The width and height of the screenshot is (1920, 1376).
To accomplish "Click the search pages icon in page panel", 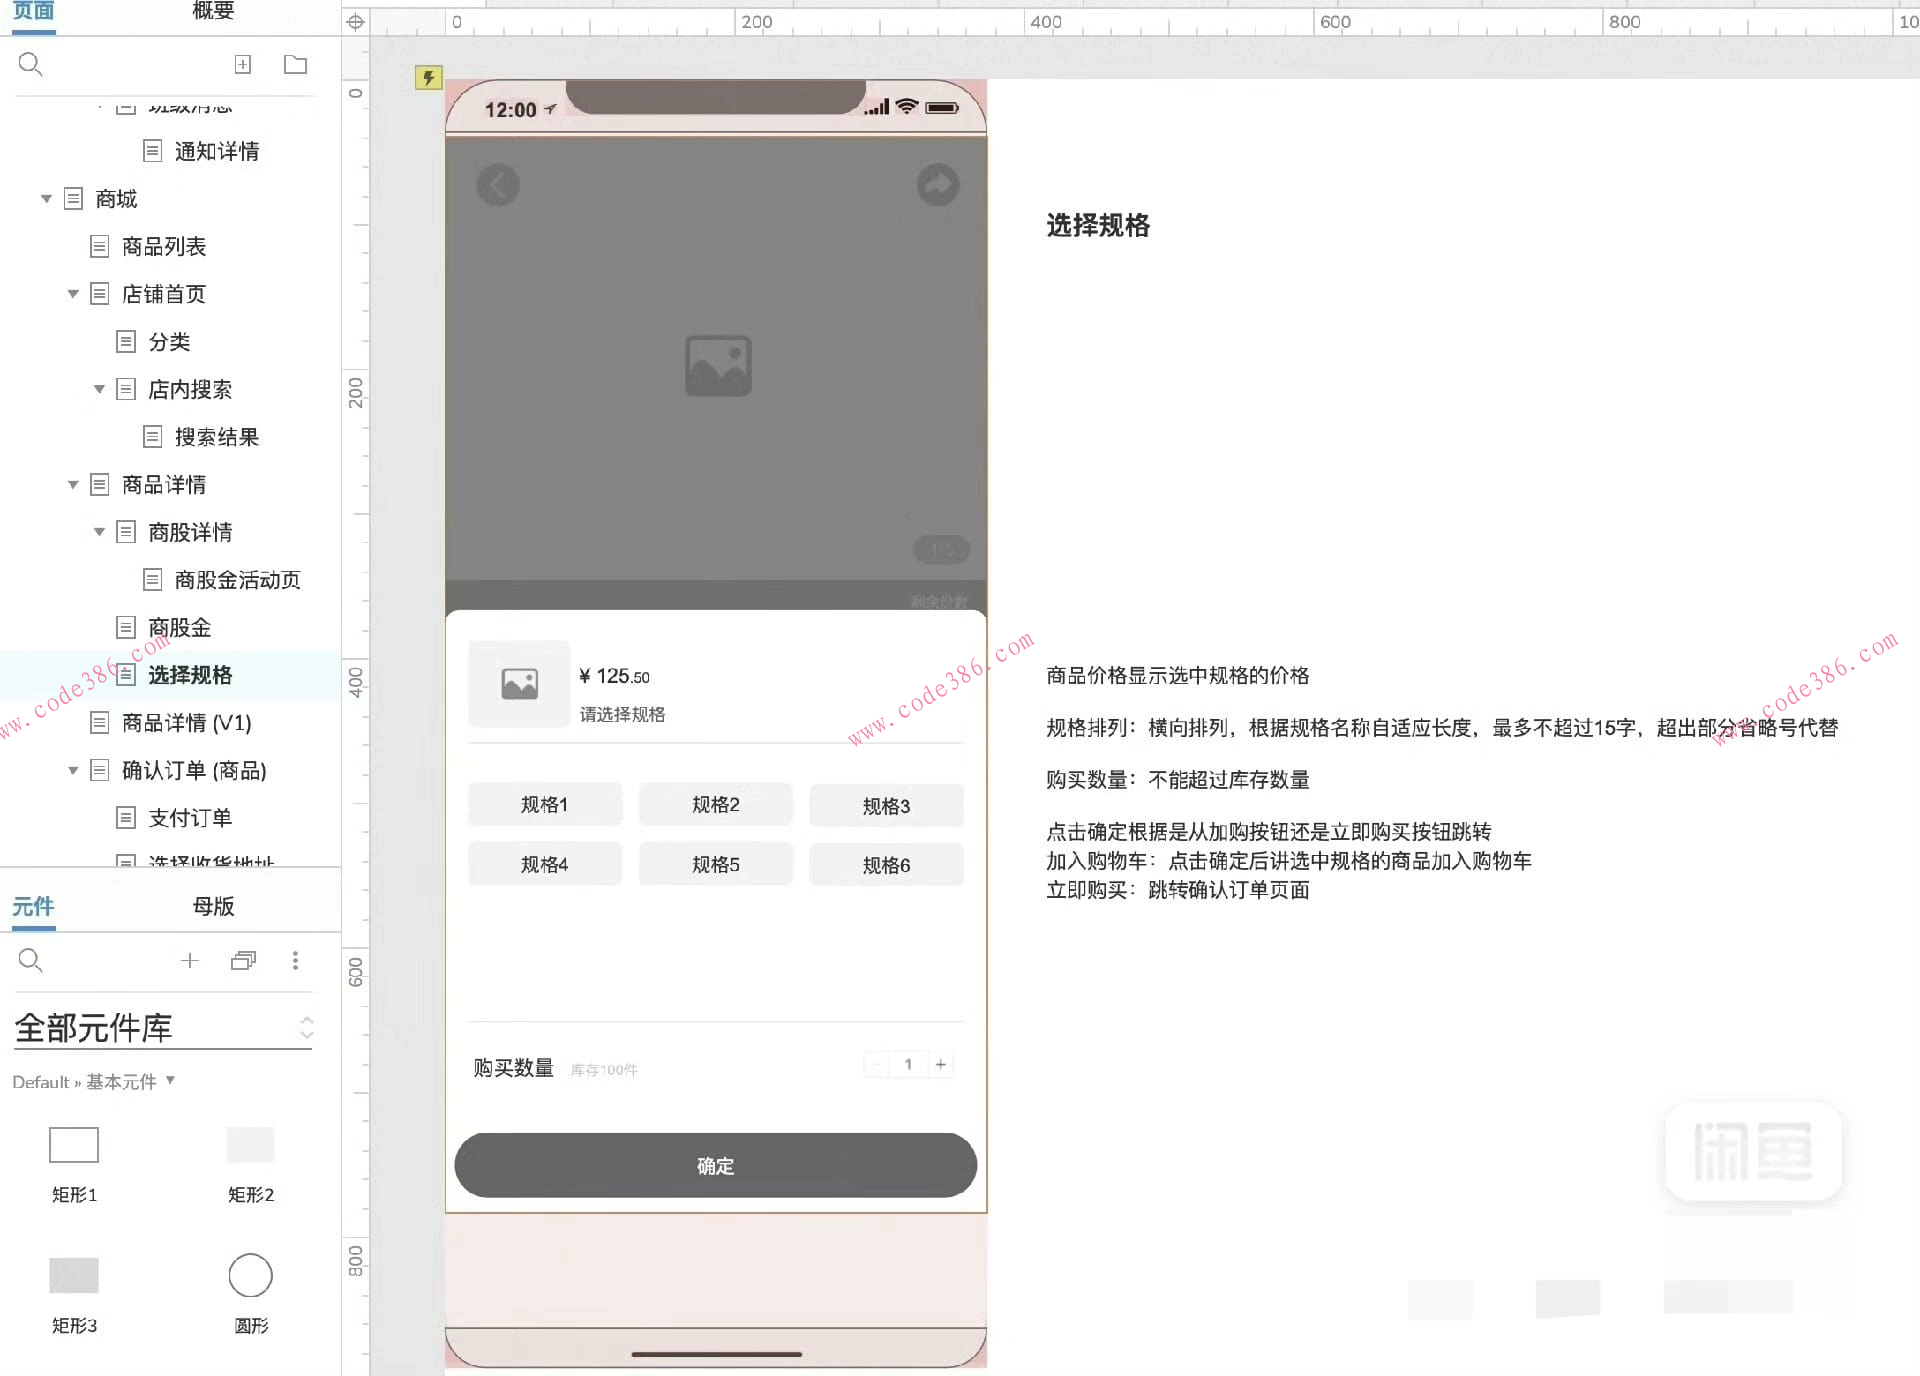I will [30, 64].
